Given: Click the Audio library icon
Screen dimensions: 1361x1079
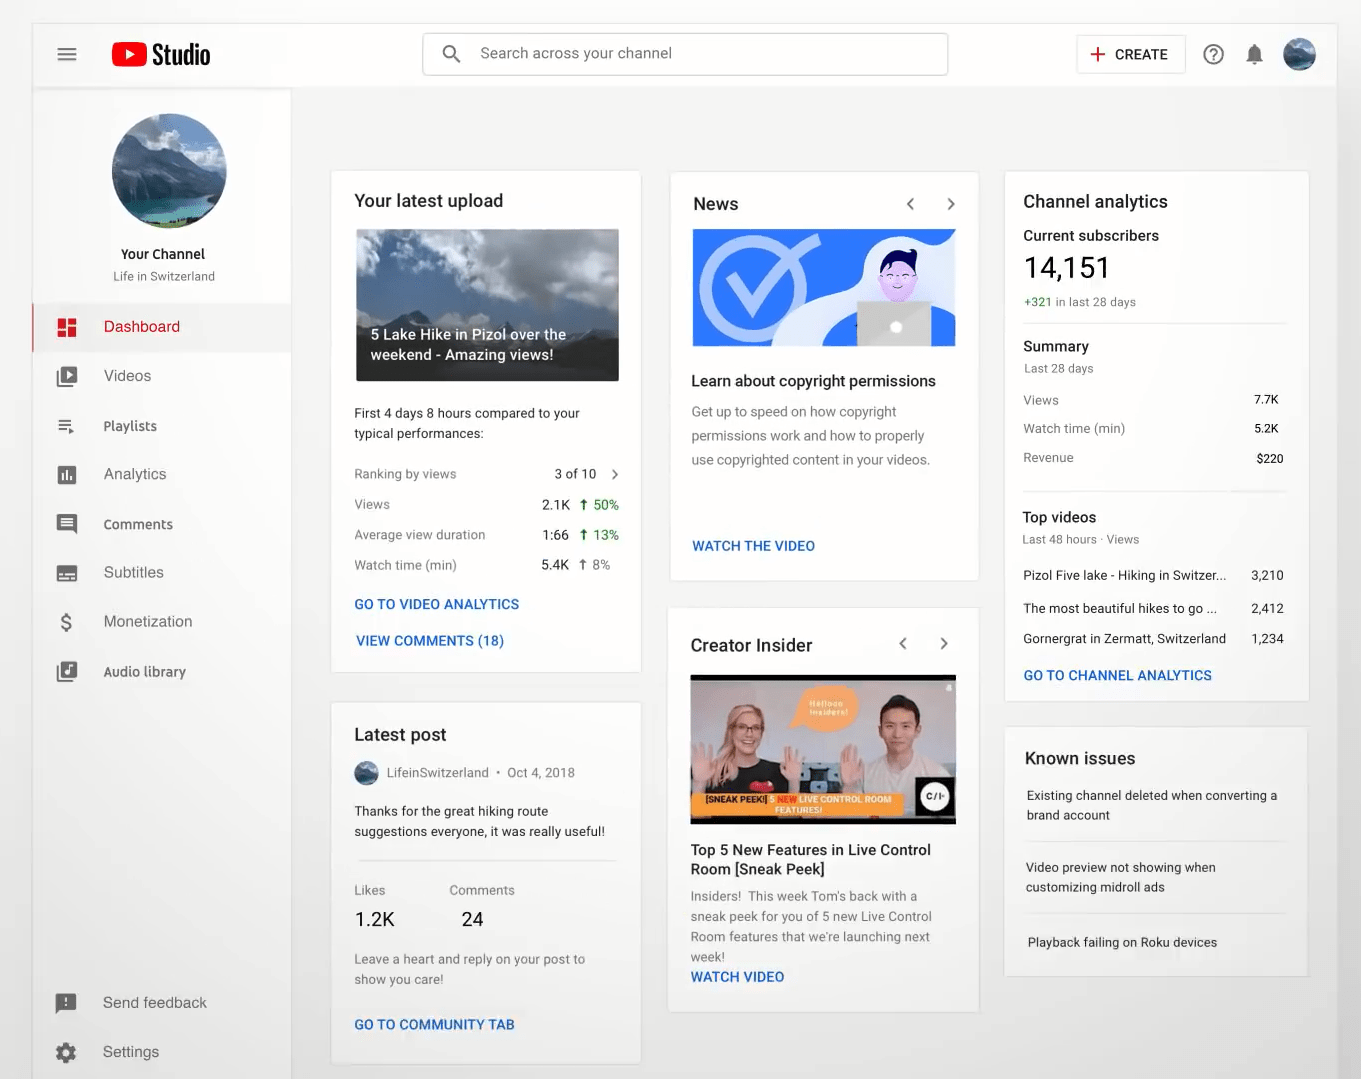Looking at the screenshot, I should click(x=66, y=671).
